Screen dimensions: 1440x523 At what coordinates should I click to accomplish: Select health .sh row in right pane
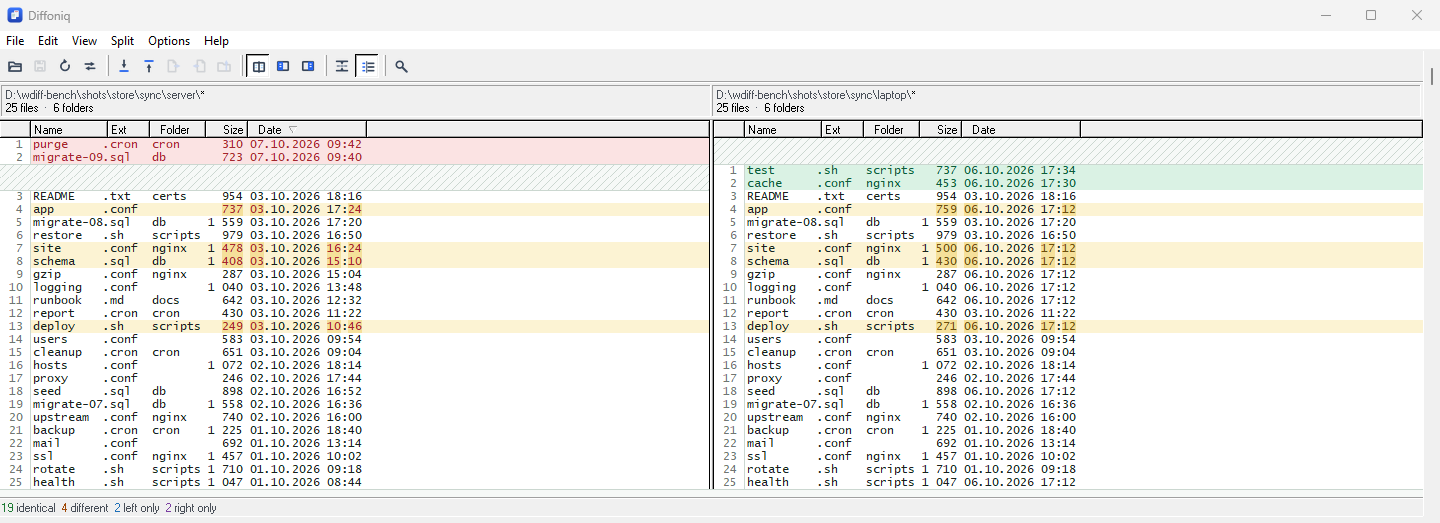click(1068, 482)
